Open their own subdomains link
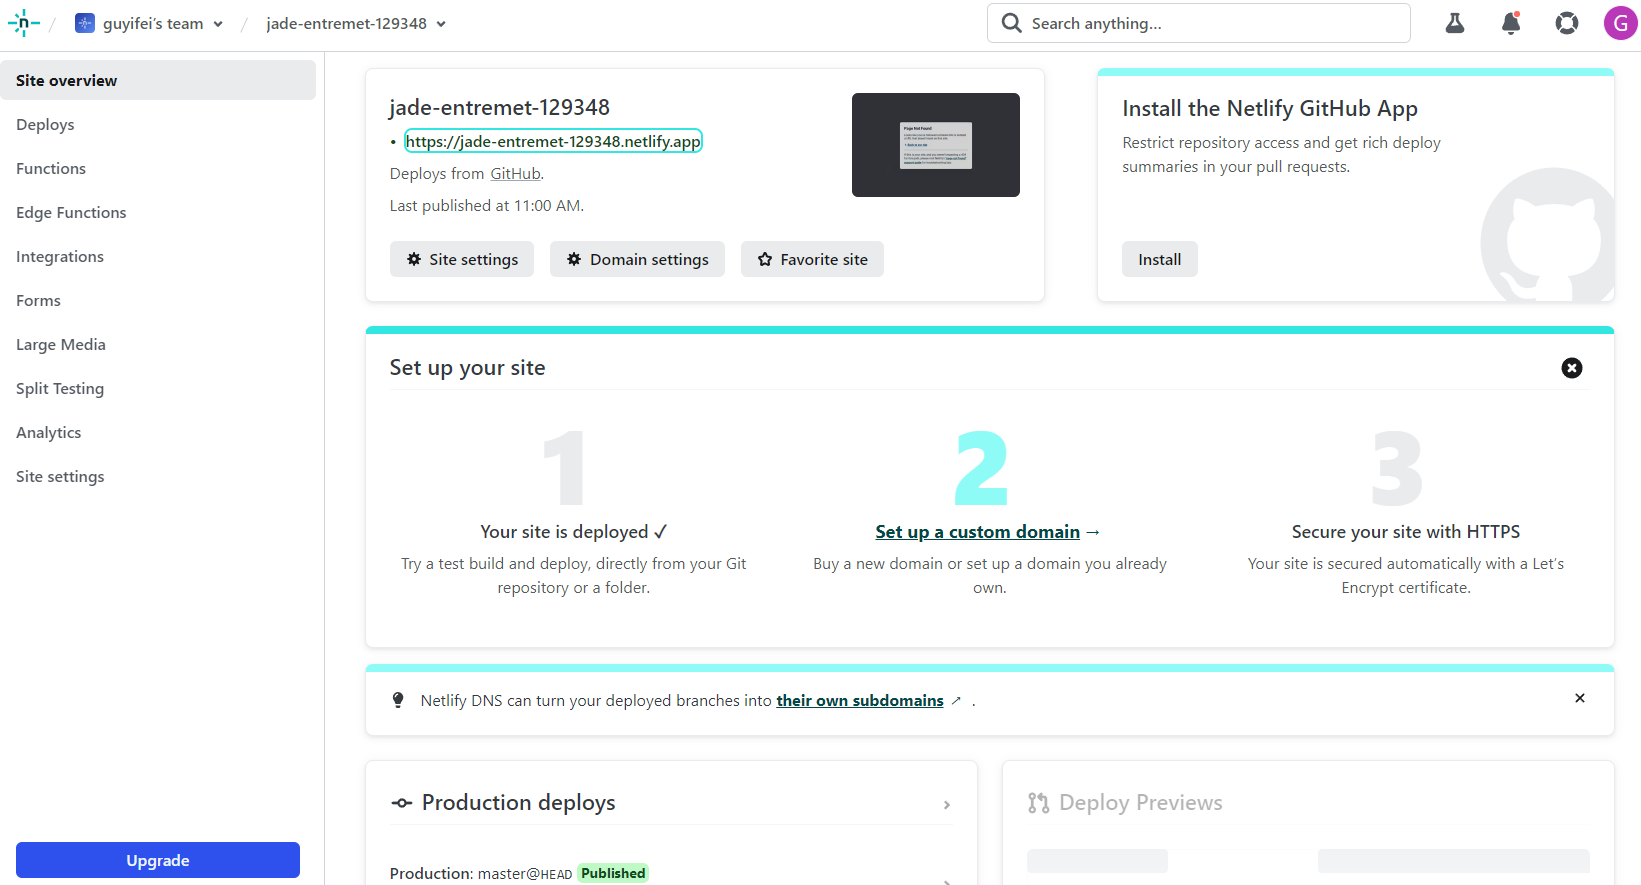Screen dimensions: 1641x885 click(x=860, y=700)
